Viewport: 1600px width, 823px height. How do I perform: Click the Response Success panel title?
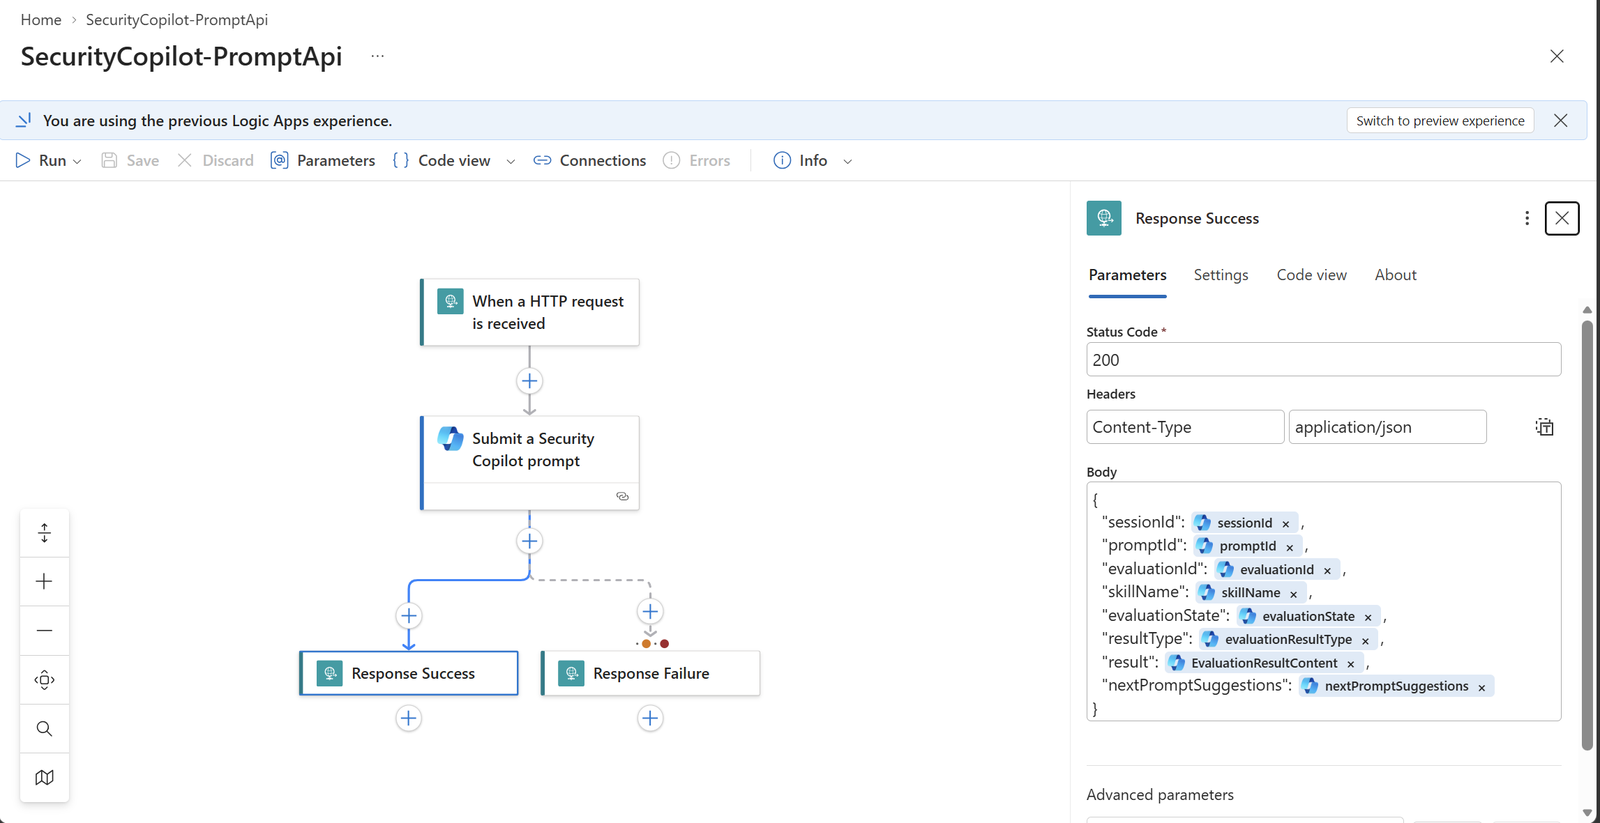[x=1197, y=218]
